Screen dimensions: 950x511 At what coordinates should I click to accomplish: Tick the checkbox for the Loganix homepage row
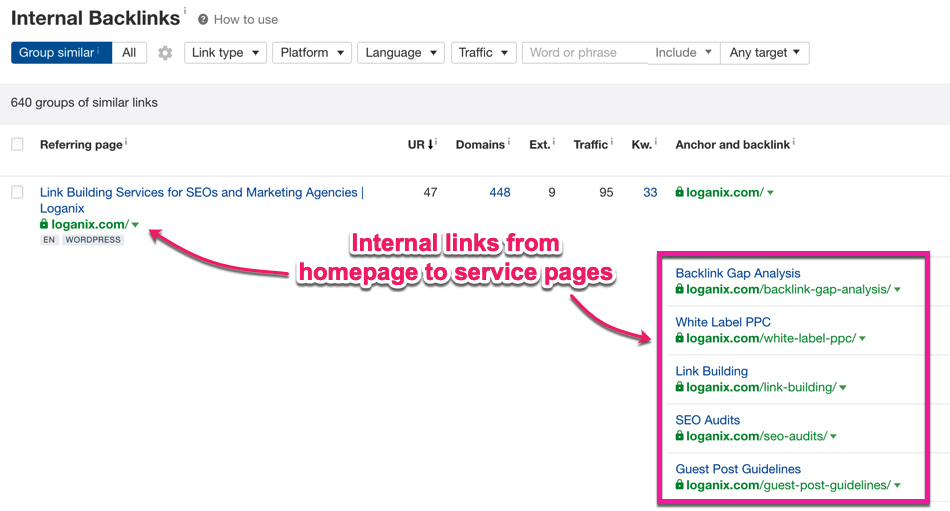(x=17, y=192)
